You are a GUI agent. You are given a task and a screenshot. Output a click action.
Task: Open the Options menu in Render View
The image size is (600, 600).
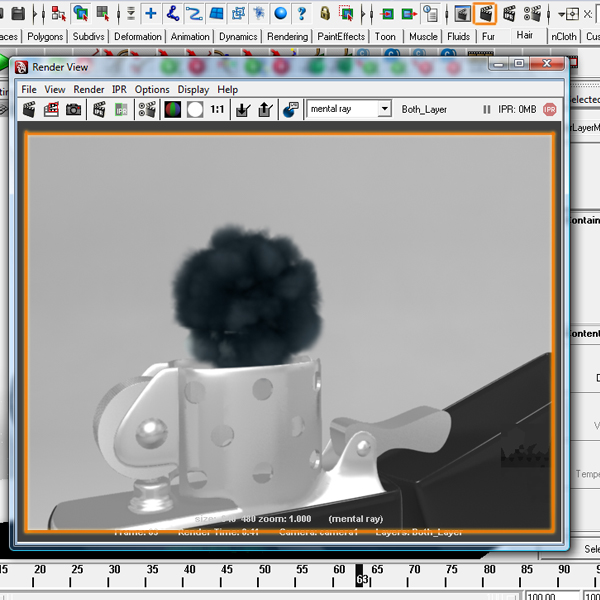152,90
